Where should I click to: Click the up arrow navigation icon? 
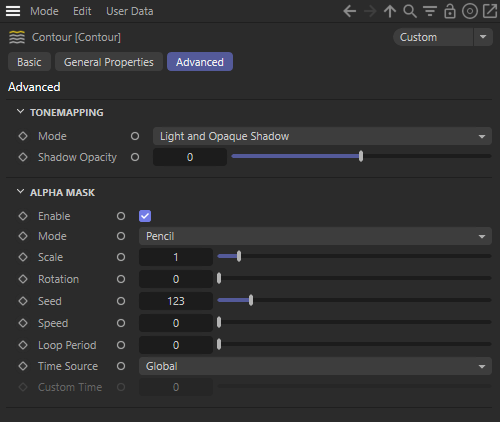click(x=390, y=11)
